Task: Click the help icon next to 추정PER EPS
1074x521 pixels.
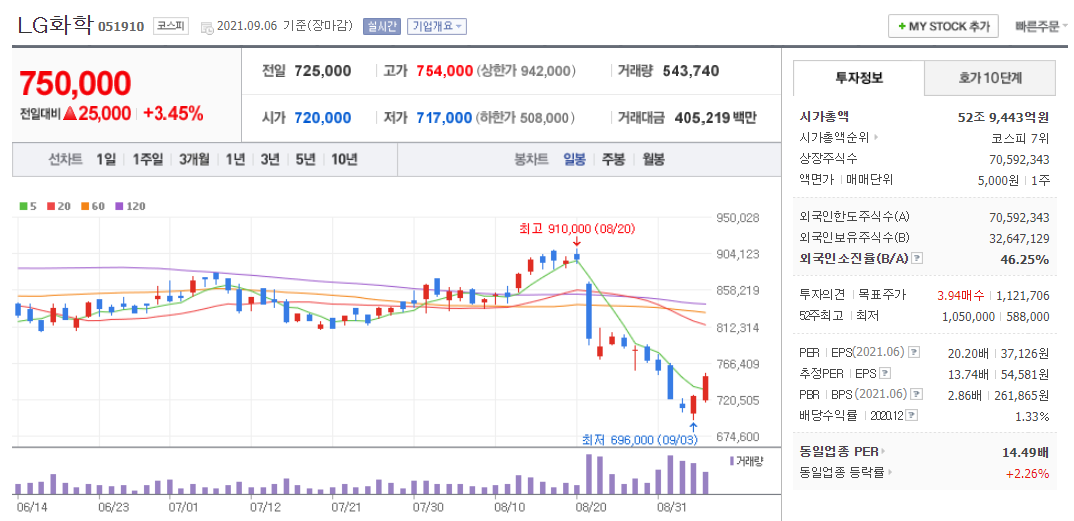Action: 885,374
